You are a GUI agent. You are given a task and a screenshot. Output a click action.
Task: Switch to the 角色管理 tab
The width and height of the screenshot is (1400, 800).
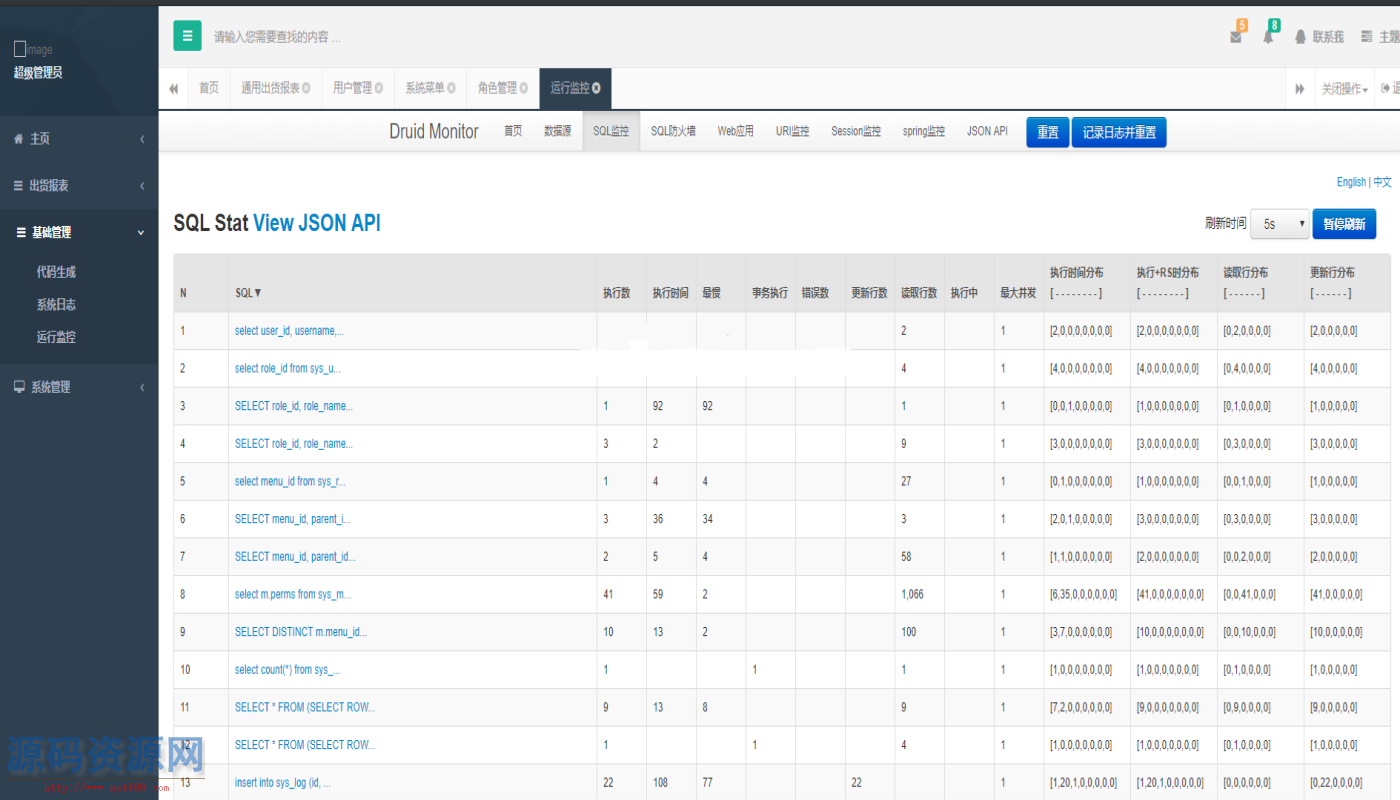497,88
